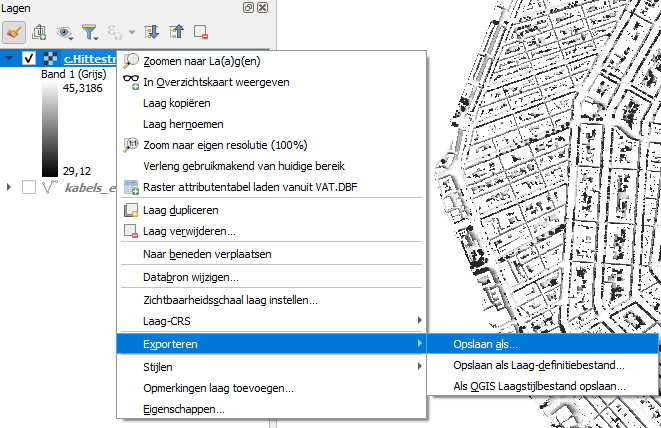Choose 'Opslaan als Laag-definitiebestand...'
The height and width of the screenshot is (428, 661).
543,365
